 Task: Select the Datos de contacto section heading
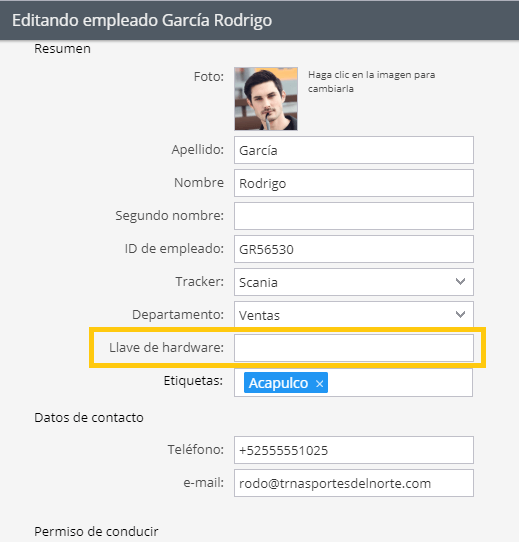(89, 418)
